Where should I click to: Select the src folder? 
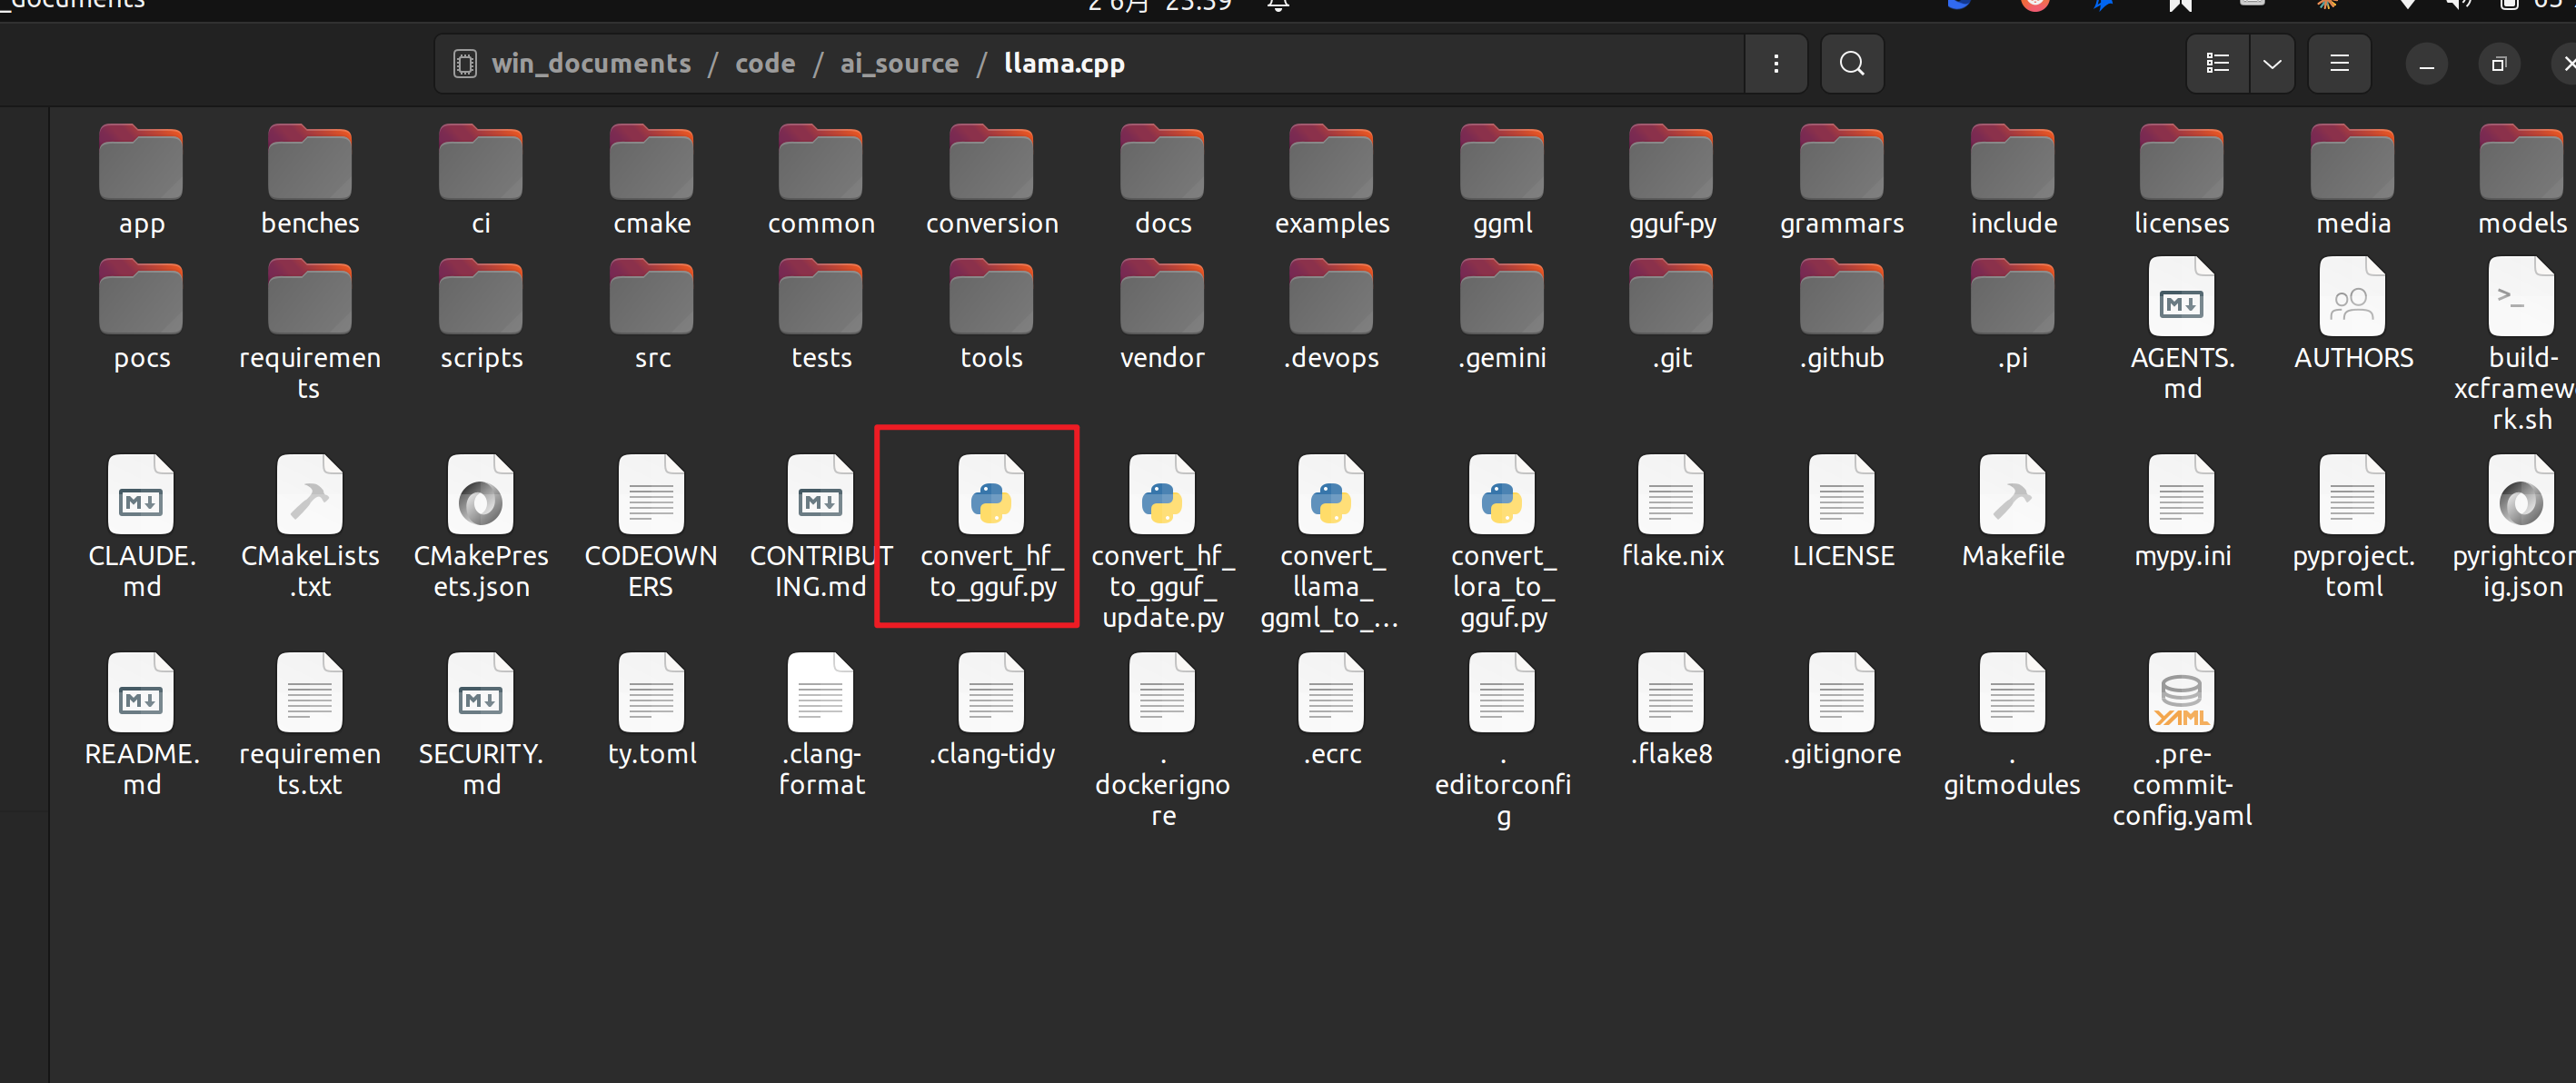[x=652, y=315]
